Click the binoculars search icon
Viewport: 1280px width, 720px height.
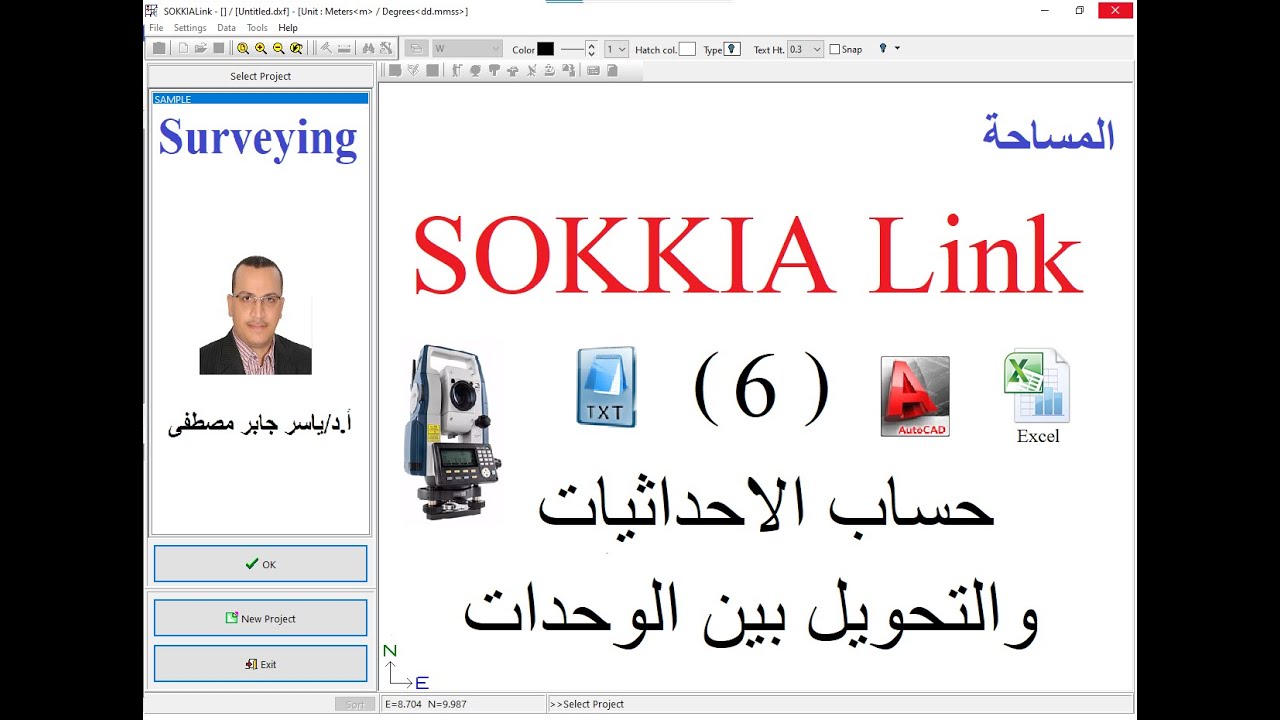(368, 48)
